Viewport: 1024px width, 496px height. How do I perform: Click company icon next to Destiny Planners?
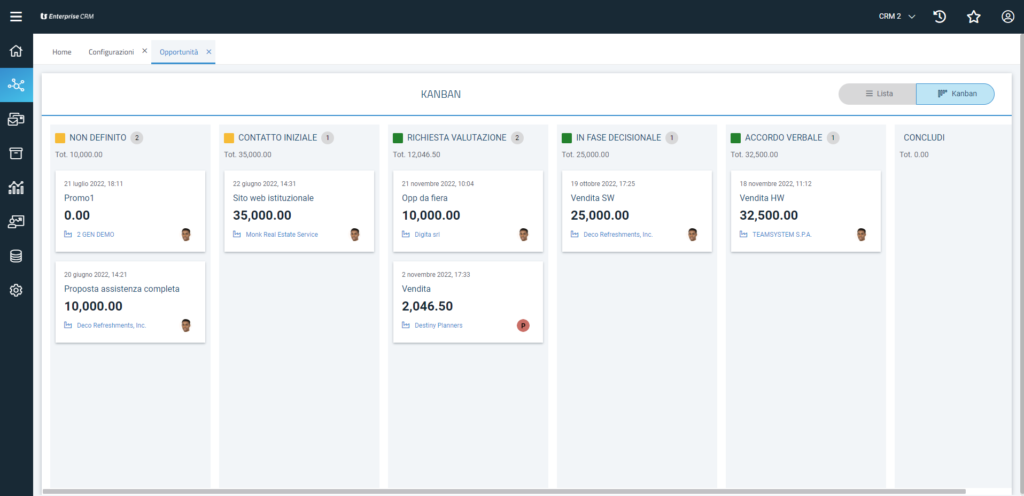click(x=406, y=325)
